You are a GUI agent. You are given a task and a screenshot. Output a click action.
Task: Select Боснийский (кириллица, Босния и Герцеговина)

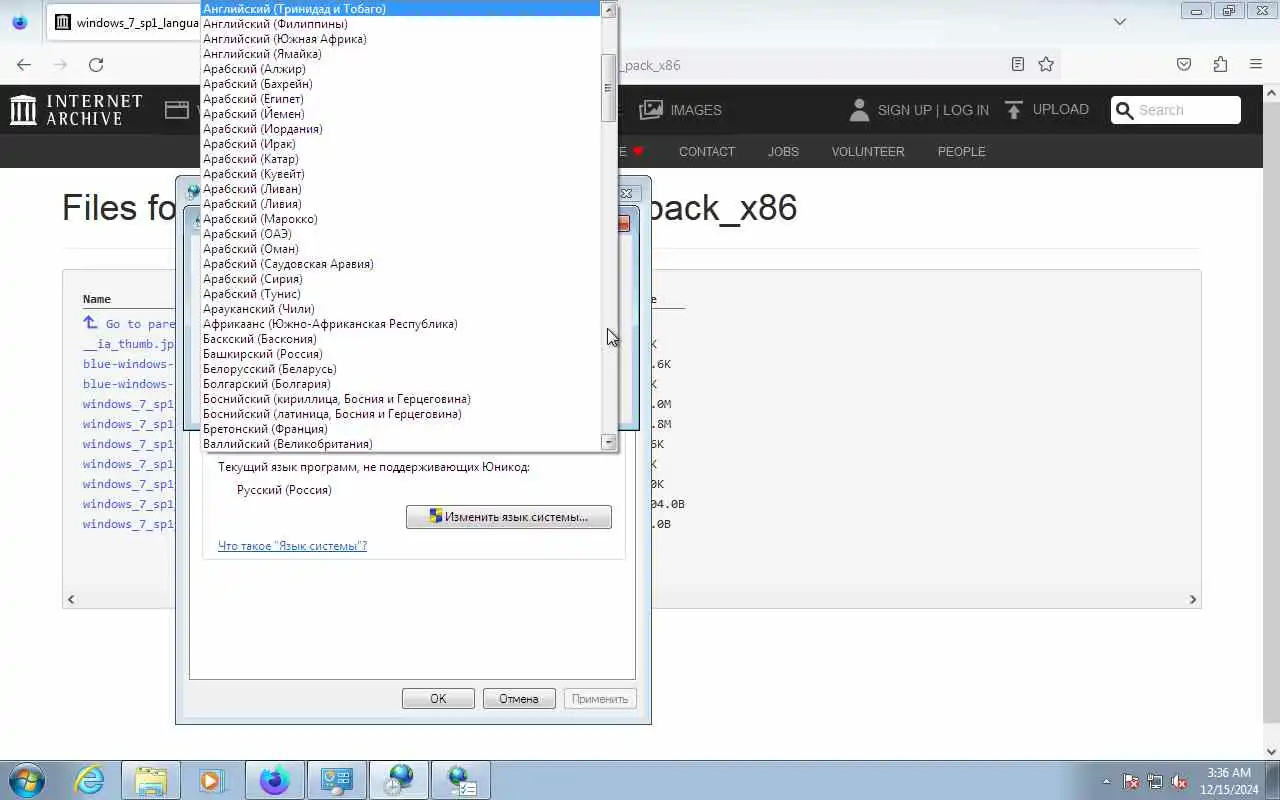[x=400, y=399]
